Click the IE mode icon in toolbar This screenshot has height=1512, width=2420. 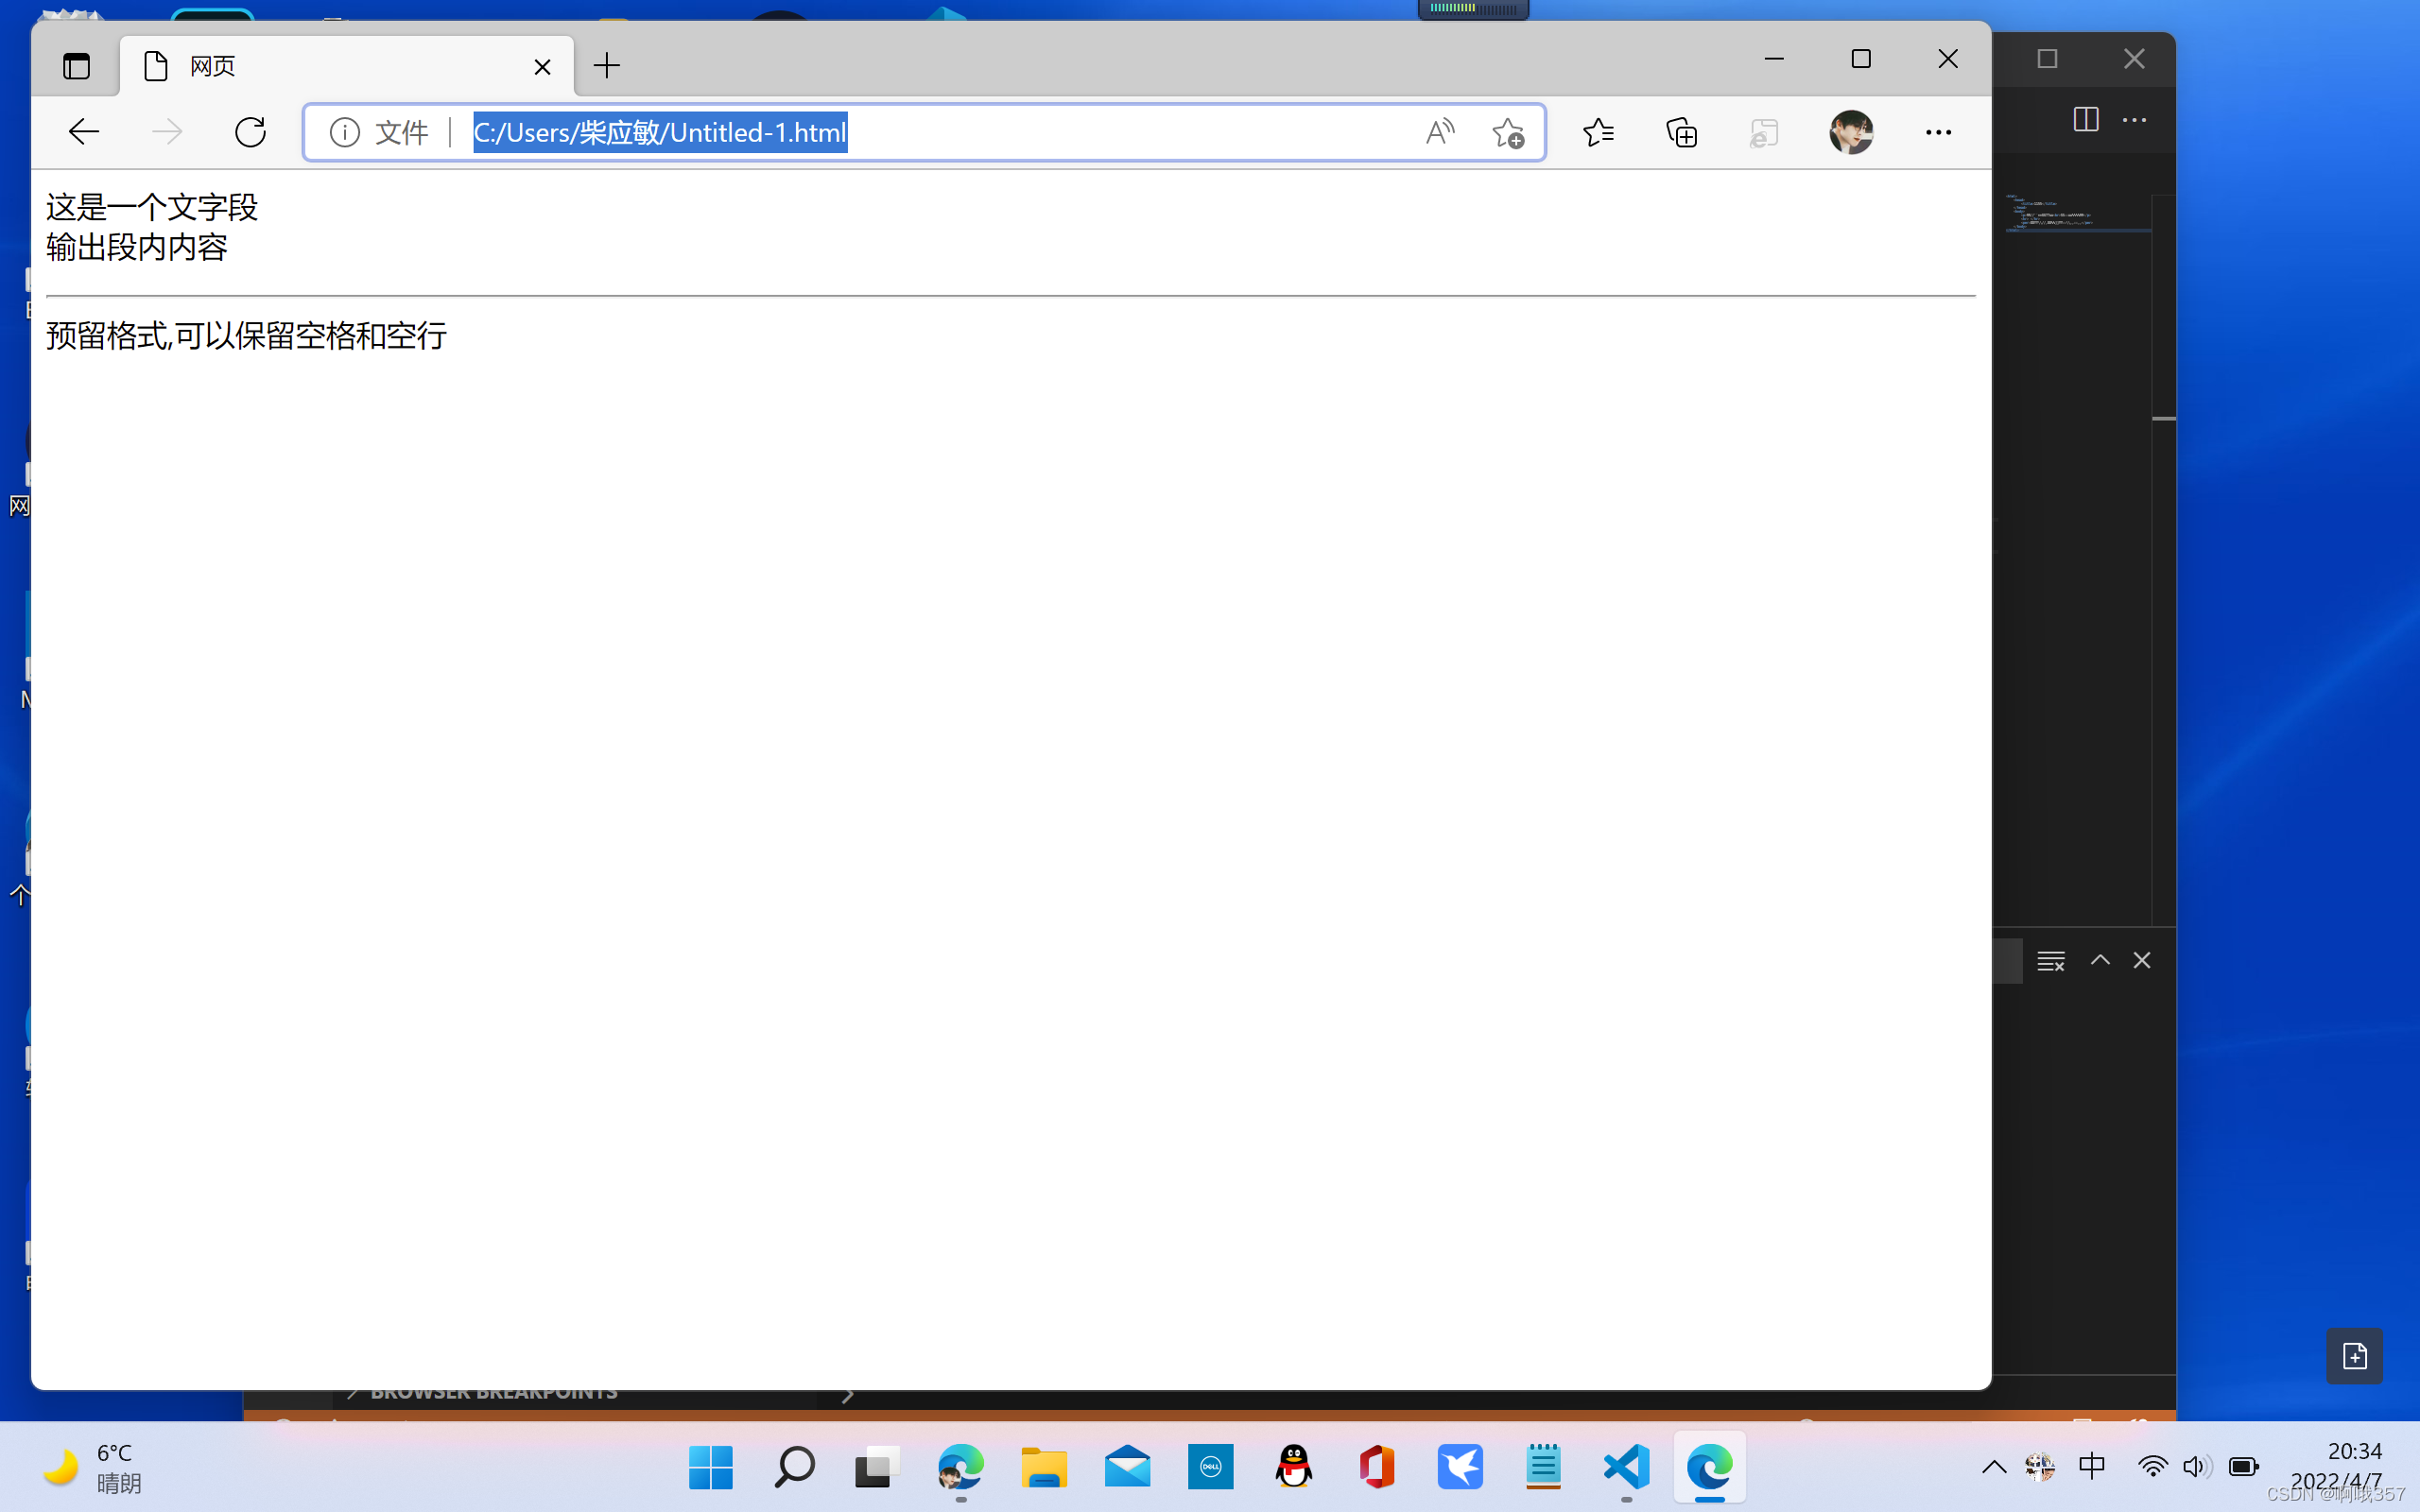1764,132
